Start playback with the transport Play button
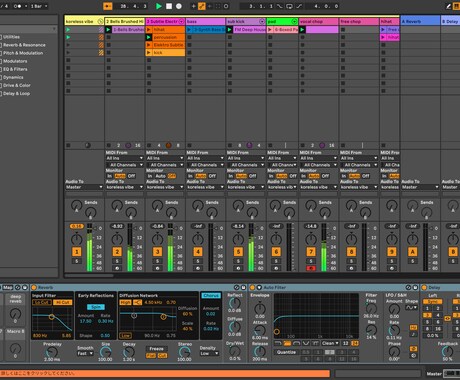 tap(159, 6)
